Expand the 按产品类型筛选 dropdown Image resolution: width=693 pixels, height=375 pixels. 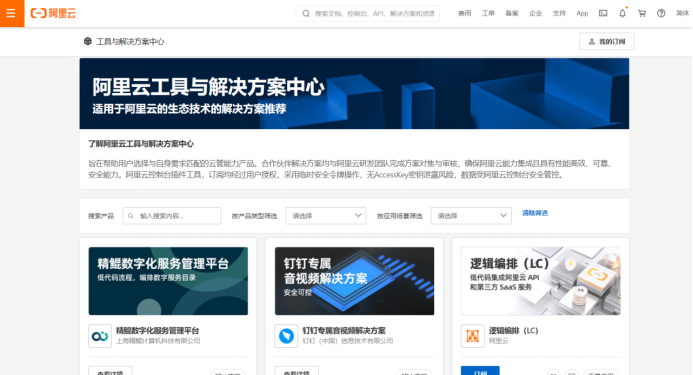tap(326, 216)
